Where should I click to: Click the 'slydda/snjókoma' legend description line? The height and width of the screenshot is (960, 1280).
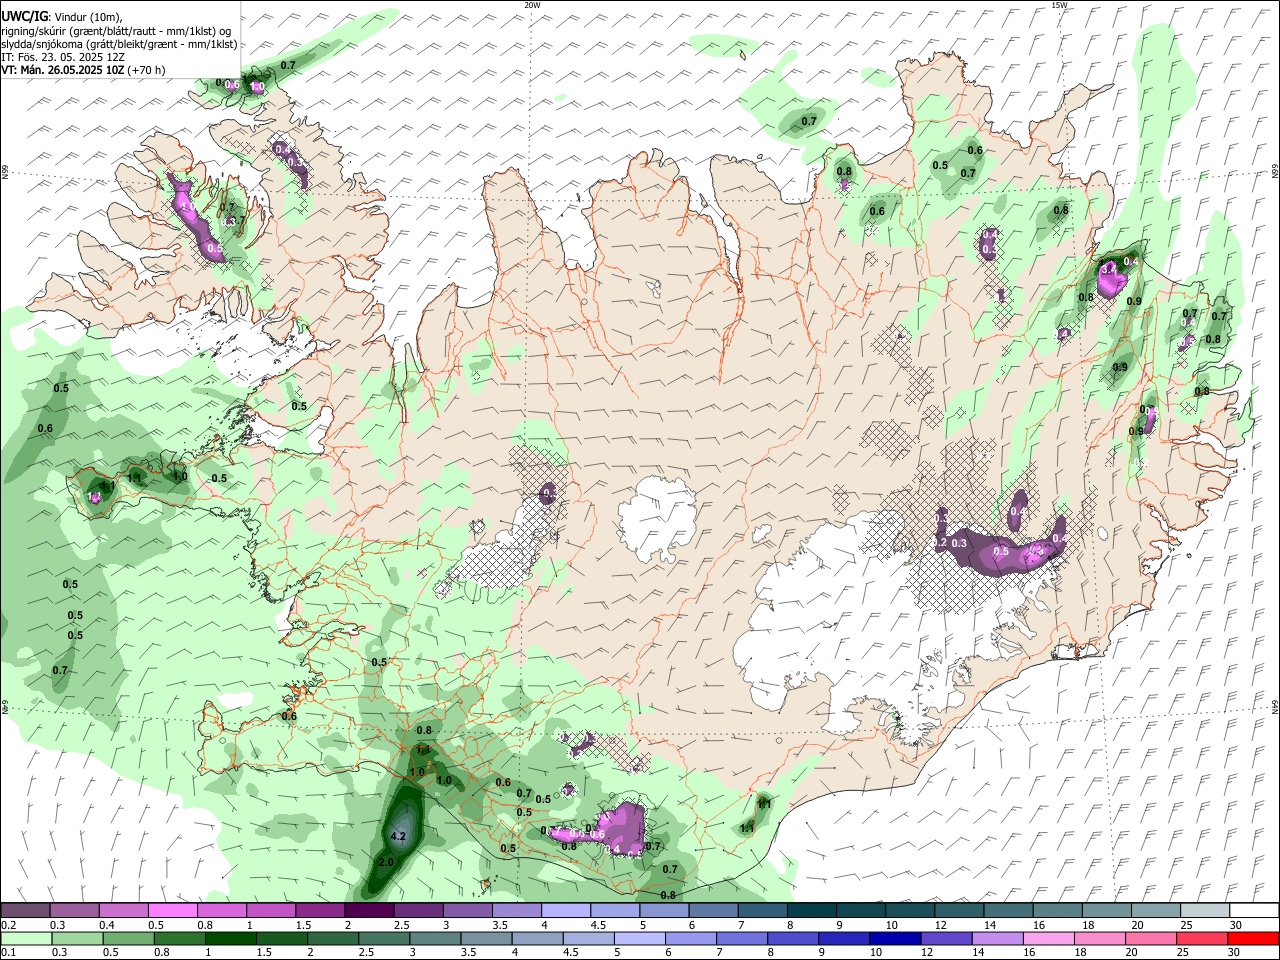pyautogui.click(x=119, y=44)
